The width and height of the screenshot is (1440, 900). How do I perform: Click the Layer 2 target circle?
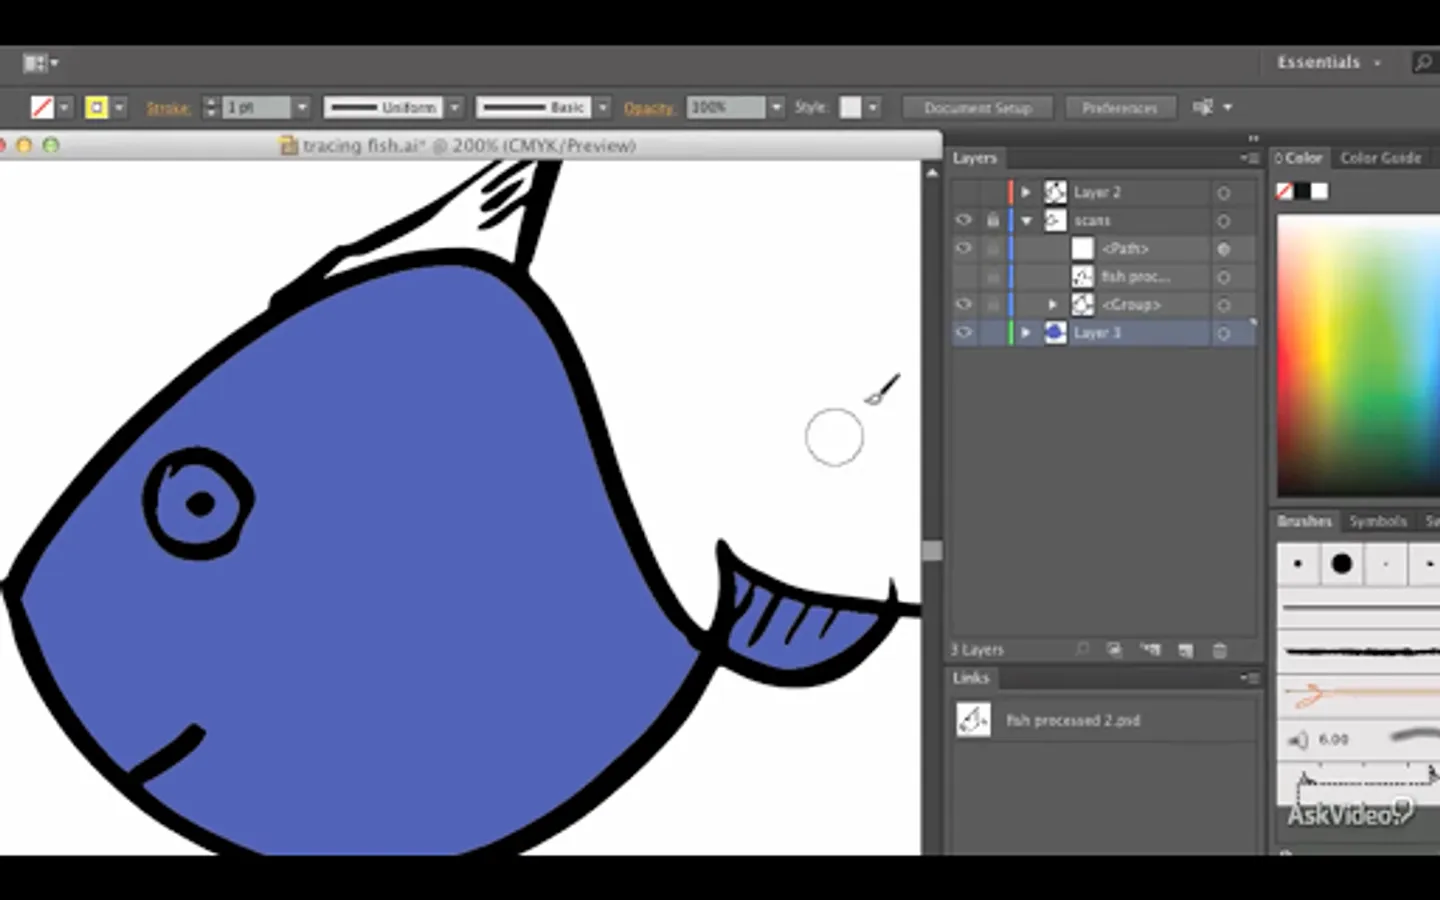coord(1224,193)
